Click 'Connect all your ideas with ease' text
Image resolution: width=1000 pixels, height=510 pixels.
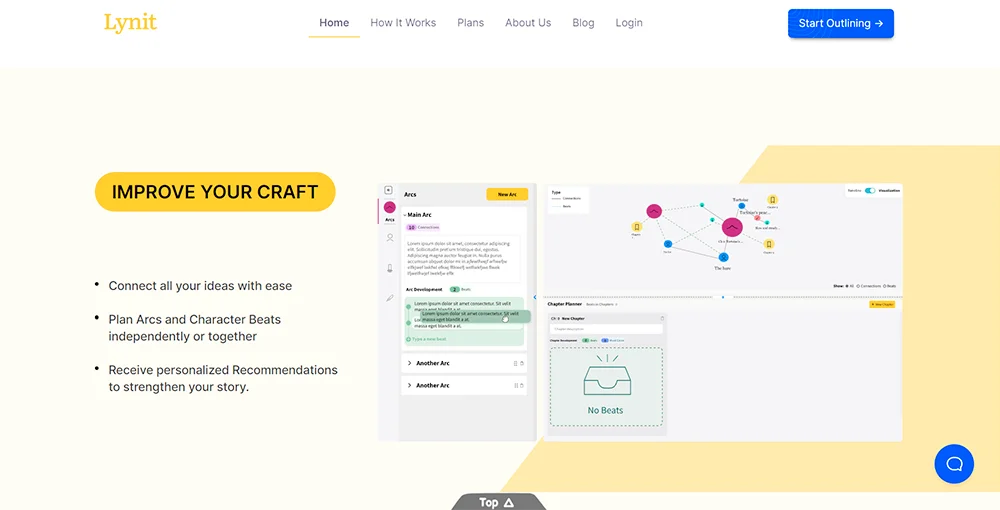click(200, 286)
